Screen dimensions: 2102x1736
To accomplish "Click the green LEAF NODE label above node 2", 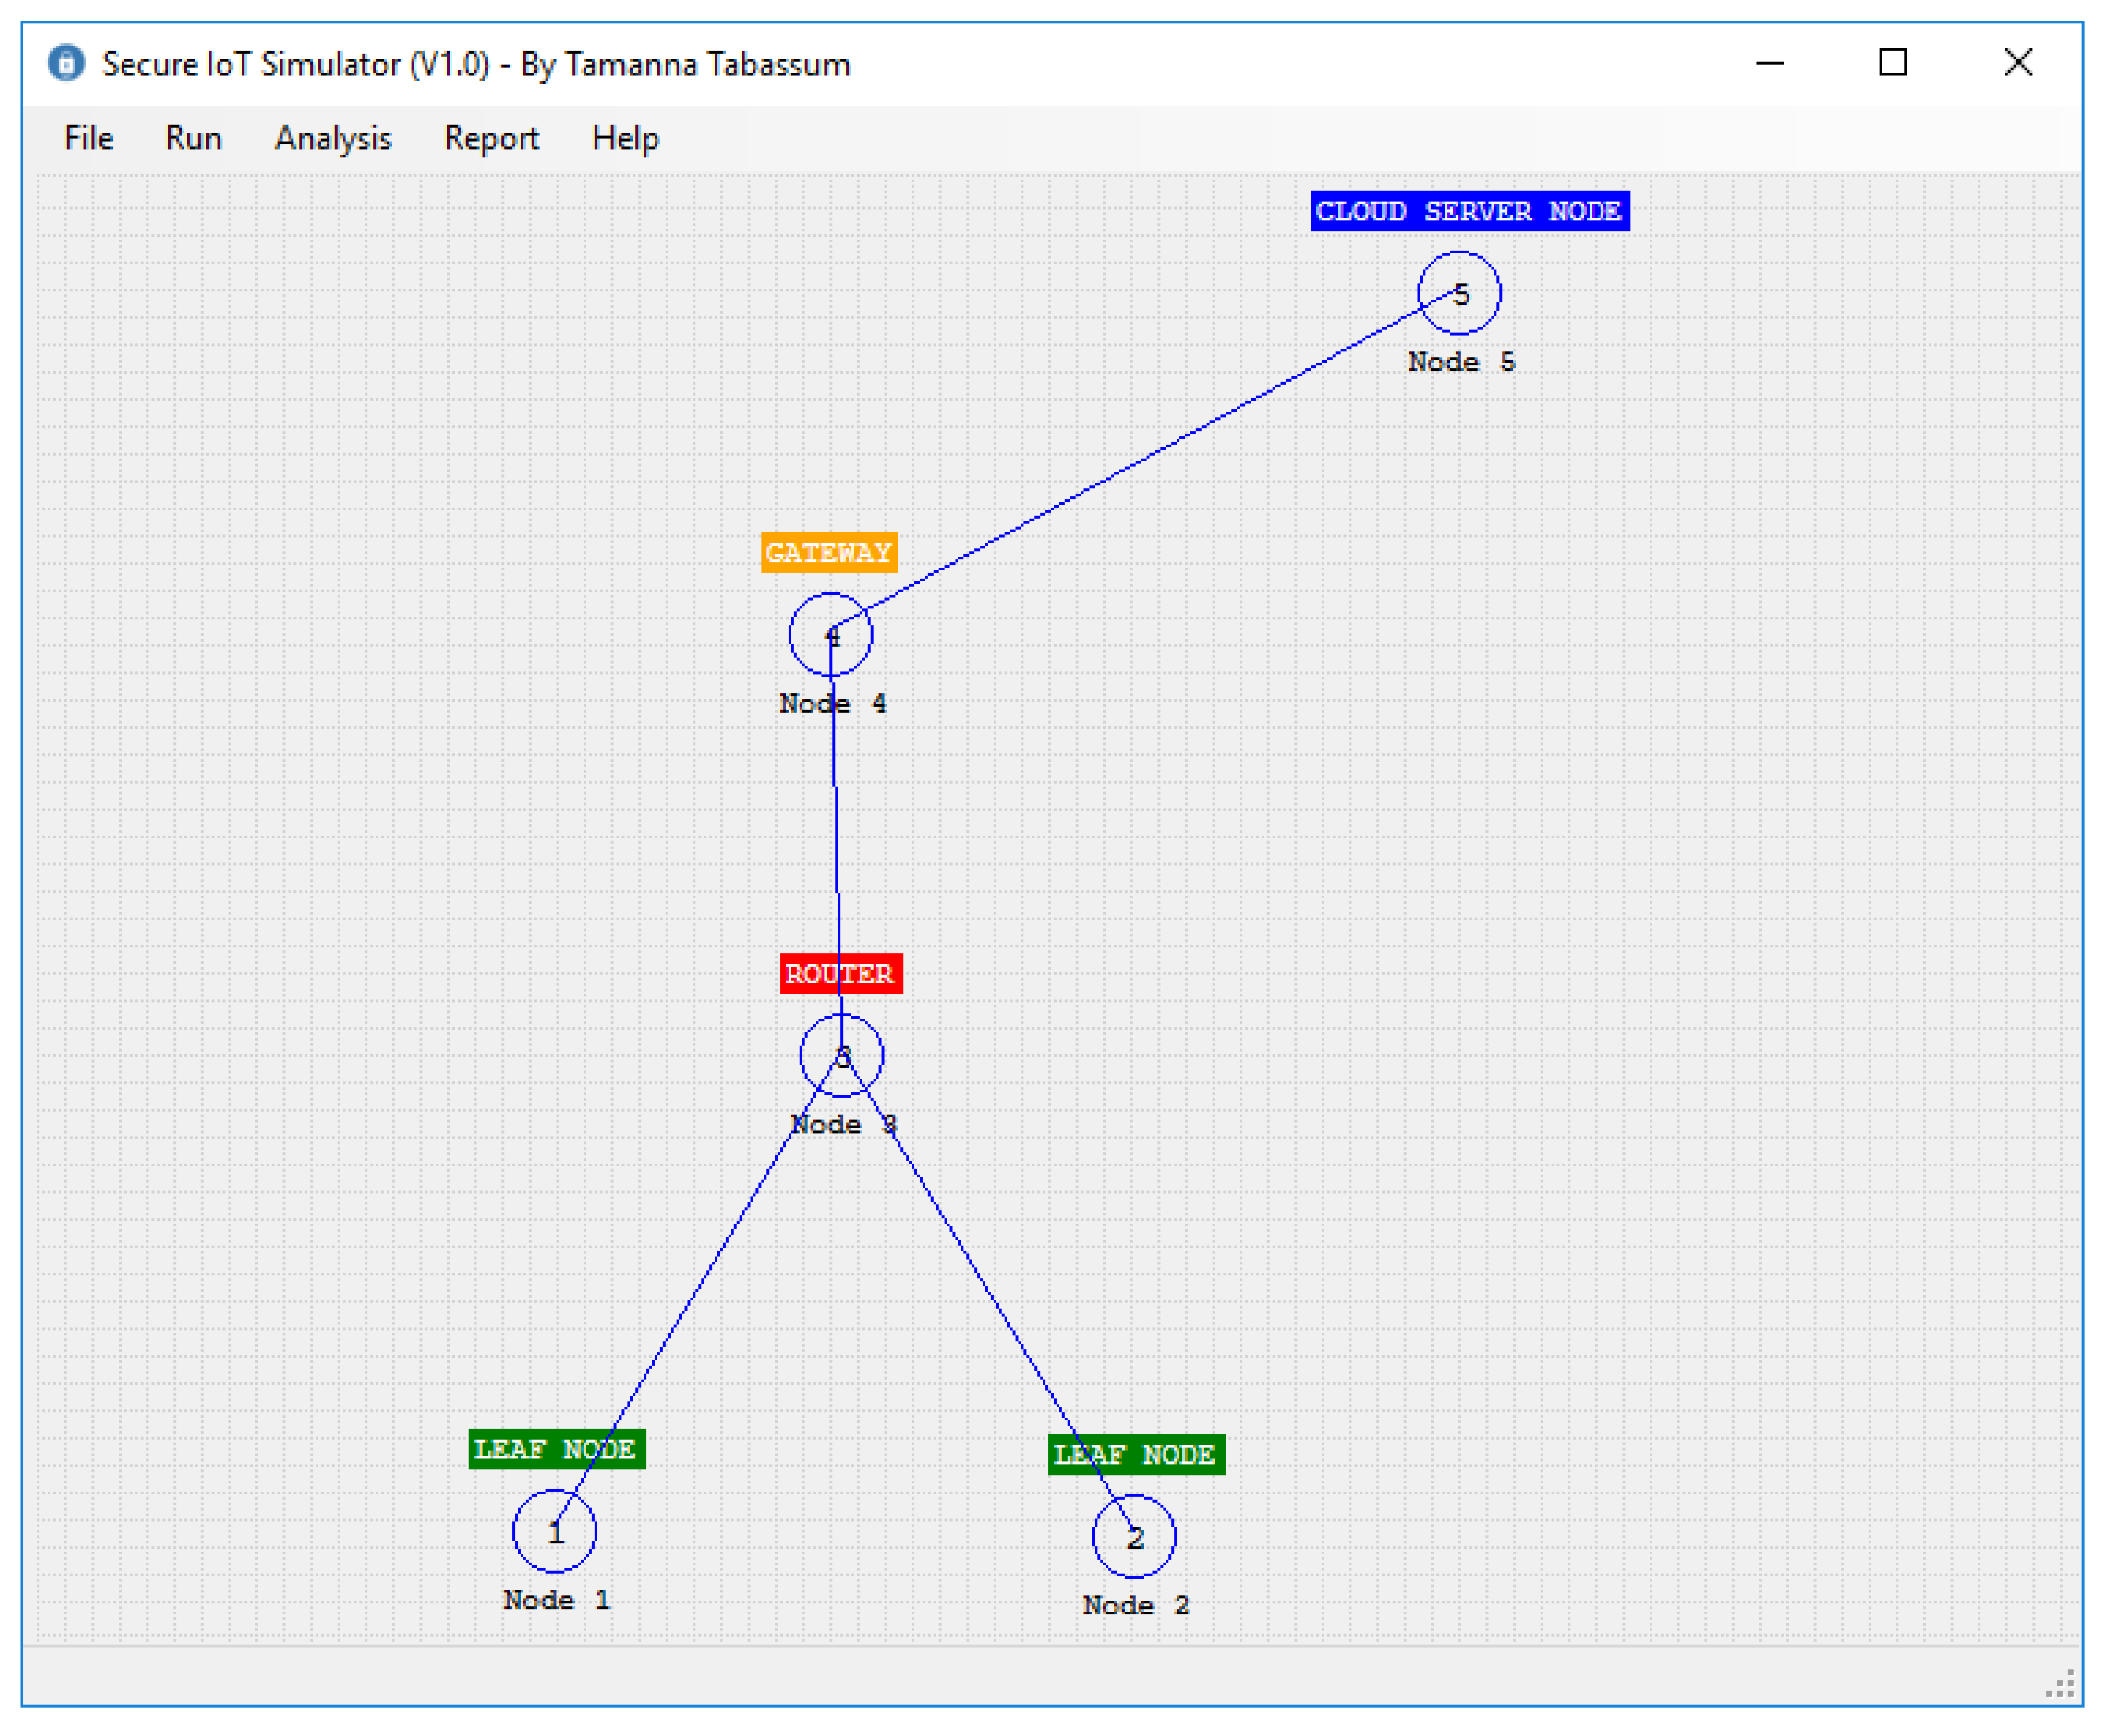I will click(1136, 1455).
